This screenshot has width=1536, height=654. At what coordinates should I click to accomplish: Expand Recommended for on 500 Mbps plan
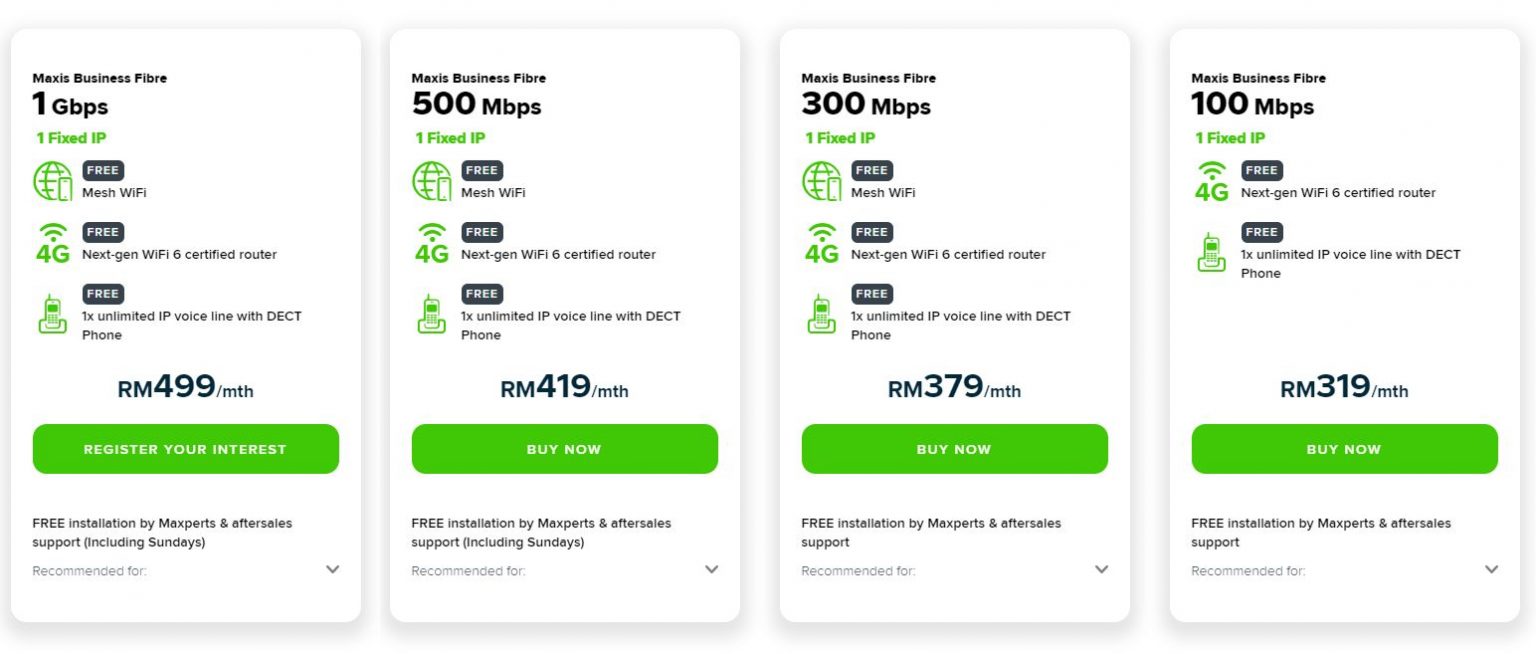711,569
